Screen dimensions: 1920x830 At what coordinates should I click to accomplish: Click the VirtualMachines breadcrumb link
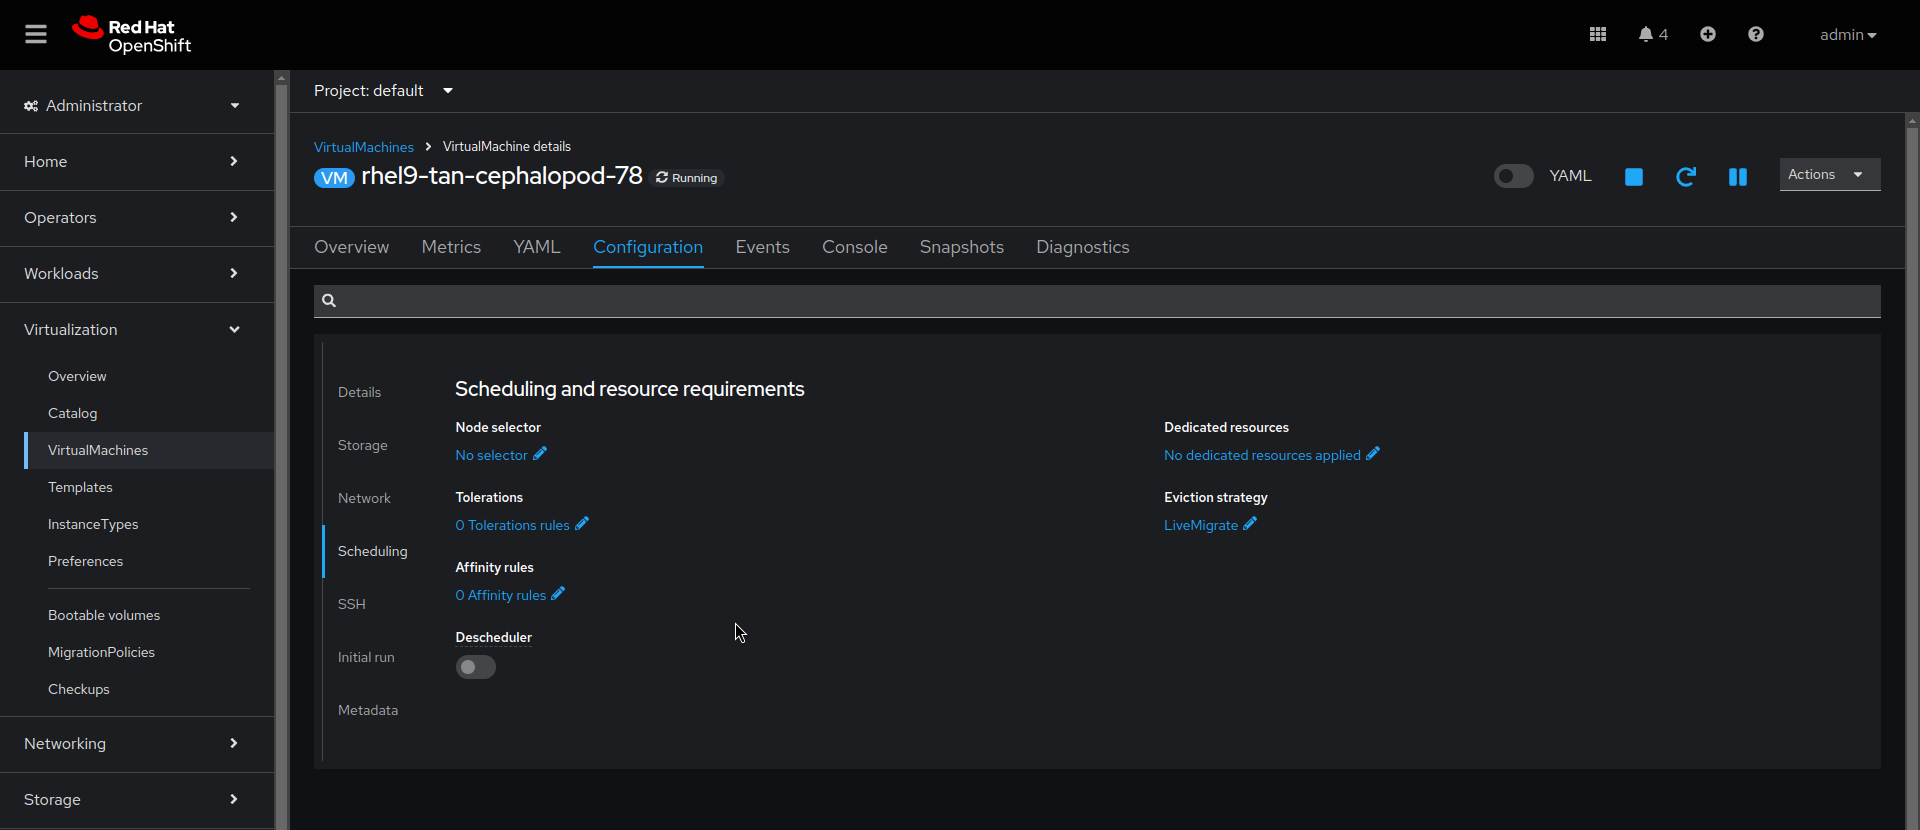click(363, 147)
